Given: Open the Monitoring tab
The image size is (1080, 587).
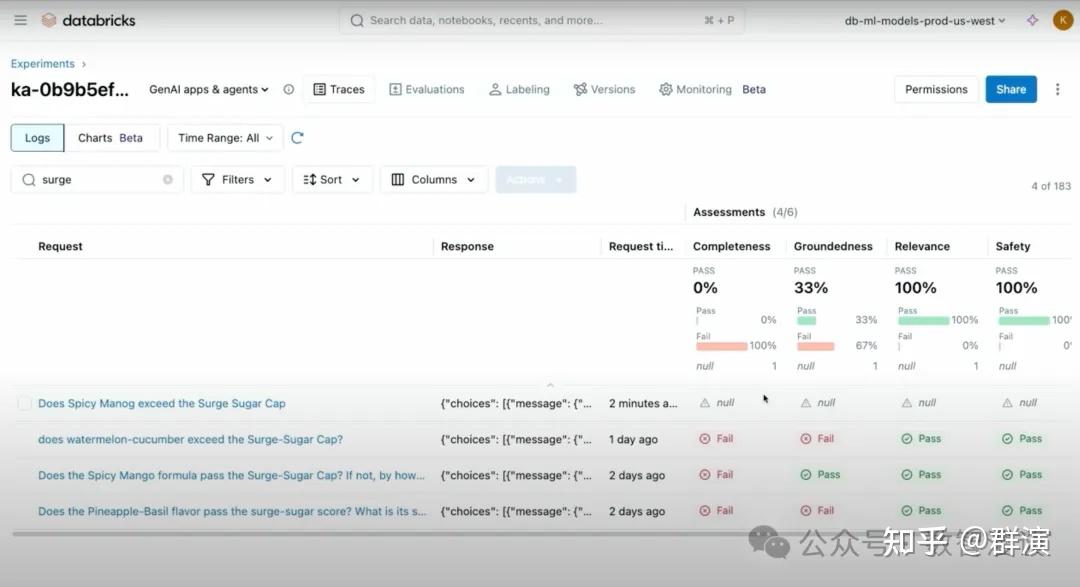Looking at the screenshot, I should 694,90.
